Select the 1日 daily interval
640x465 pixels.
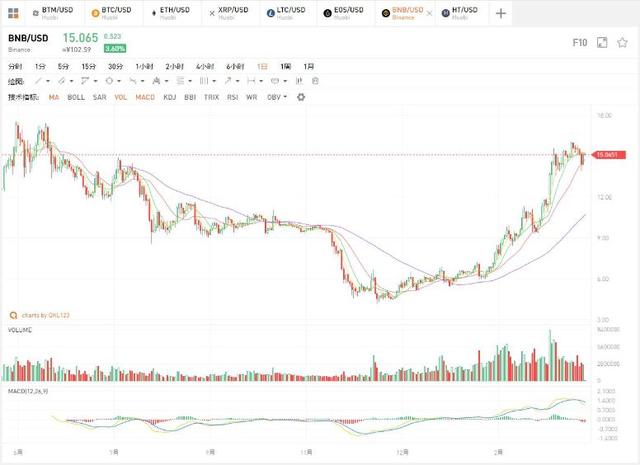pos(262,67)
